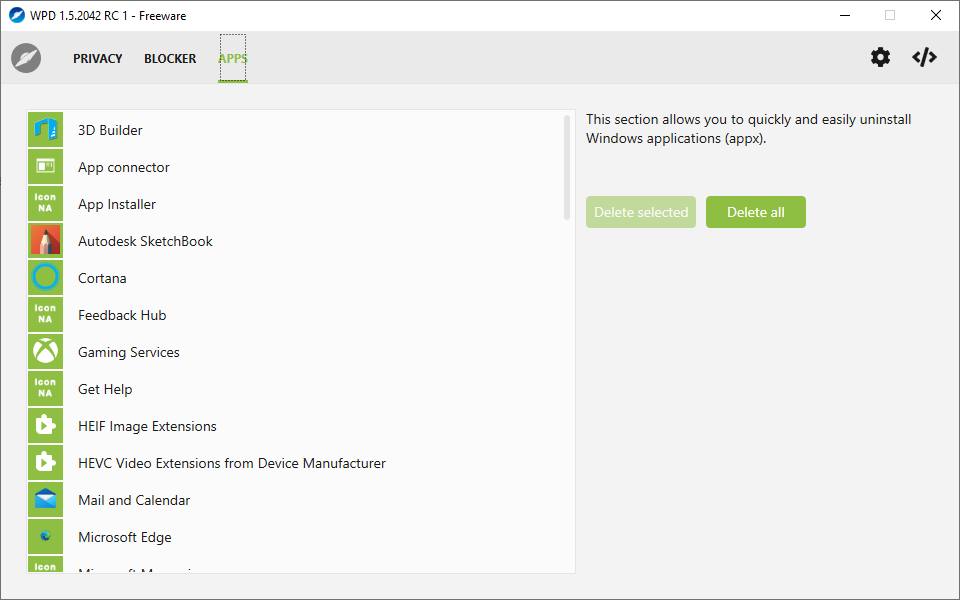Click the app list vertical scrollbar
Viewport: 960px width, 600px height.
[x=567, y=167]
